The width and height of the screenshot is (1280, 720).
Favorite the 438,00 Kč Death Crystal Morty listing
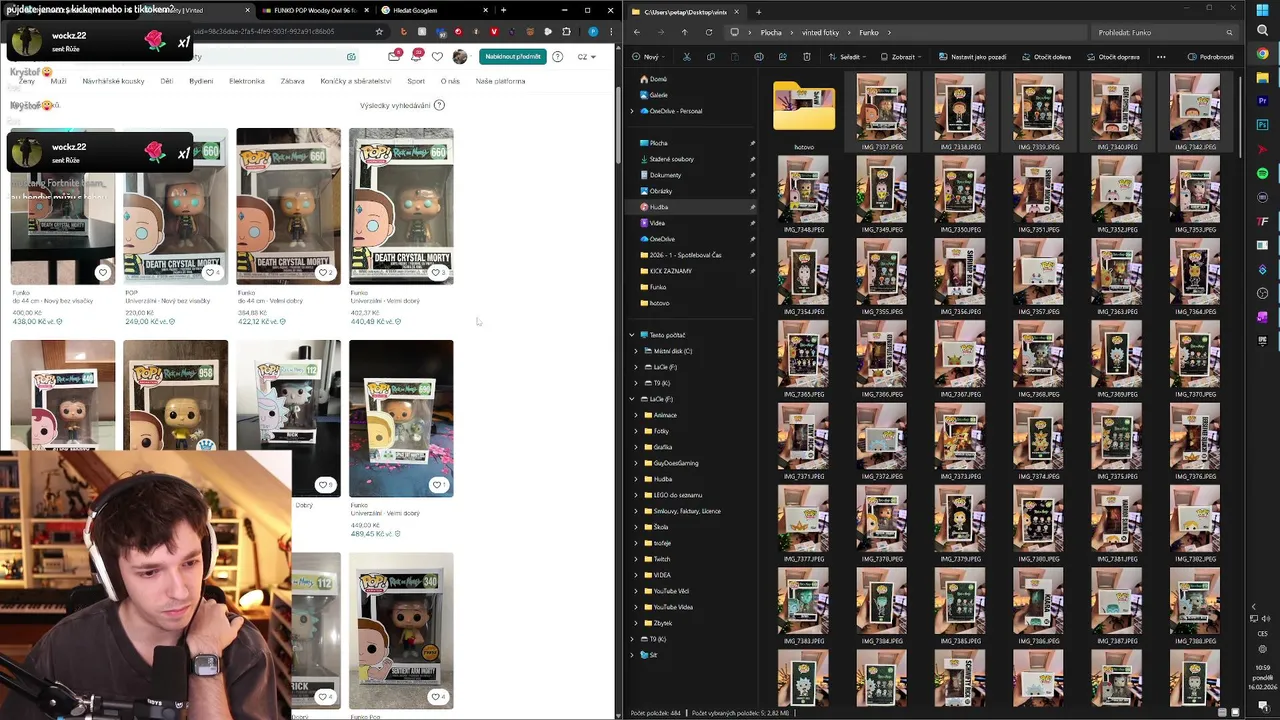[x=102, y=272]
